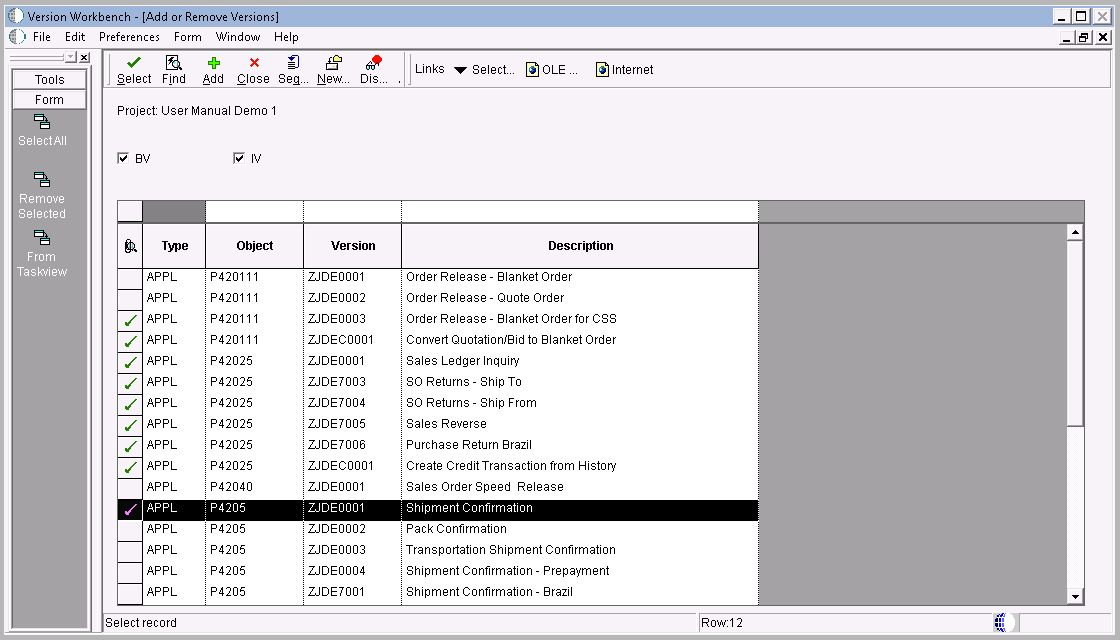Uncheck the BV checkbox
Image resolution: width=1120 pixels, height=640 pixels.
pyautogui.click(x=124, y=158)
